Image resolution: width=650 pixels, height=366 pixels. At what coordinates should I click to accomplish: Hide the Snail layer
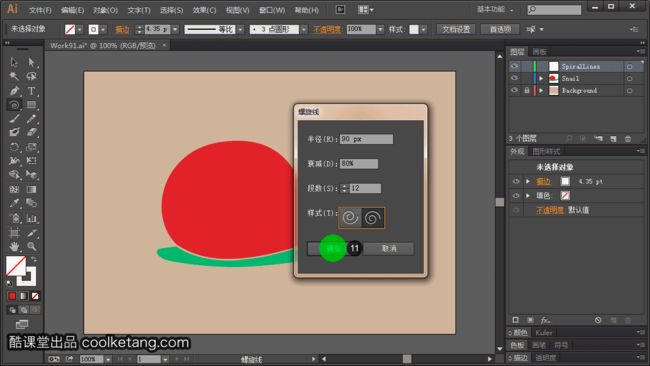[514, 78]
